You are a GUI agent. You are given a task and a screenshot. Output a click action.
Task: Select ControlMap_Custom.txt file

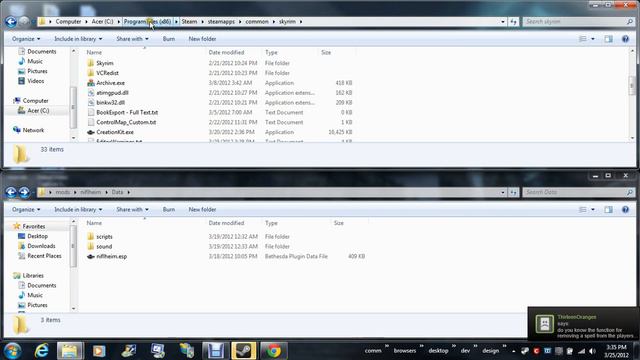(126, 122)
